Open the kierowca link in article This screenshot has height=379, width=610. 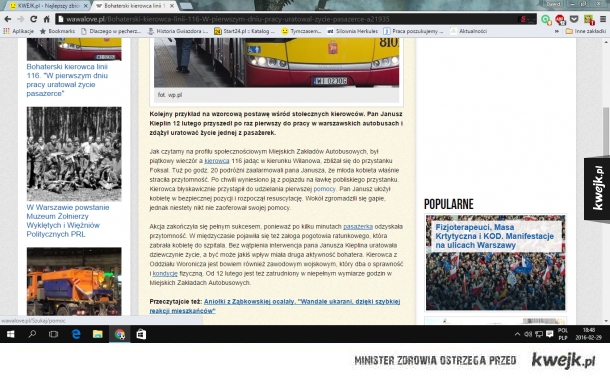217,161
